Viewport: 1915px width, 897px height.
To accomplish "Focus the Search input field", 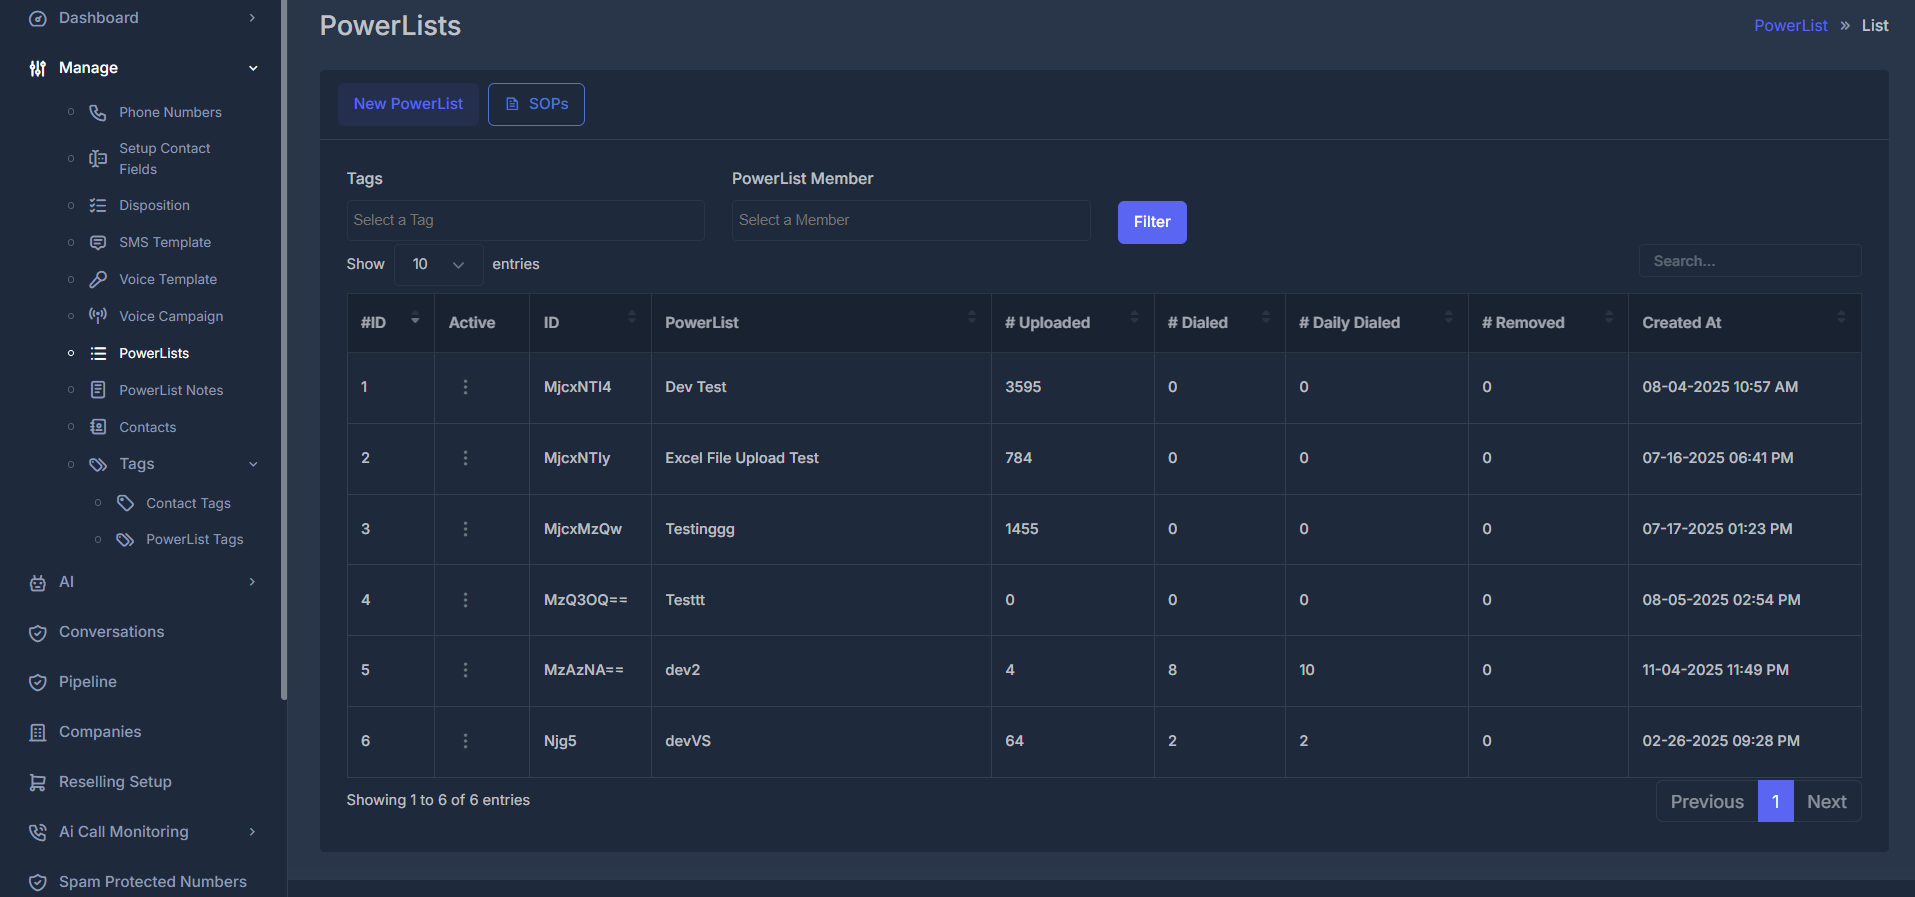I will [1749, 261].
